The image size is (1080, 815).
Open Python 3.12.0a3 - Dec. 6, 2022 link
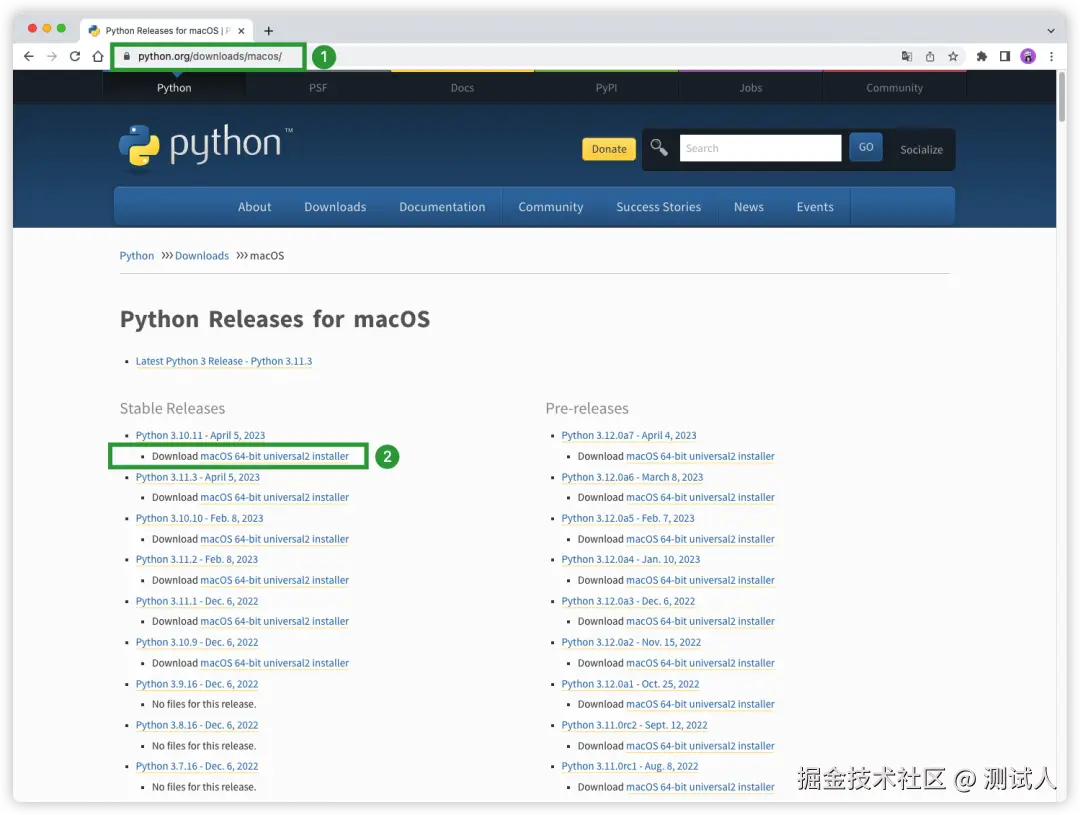coord(628,601)
